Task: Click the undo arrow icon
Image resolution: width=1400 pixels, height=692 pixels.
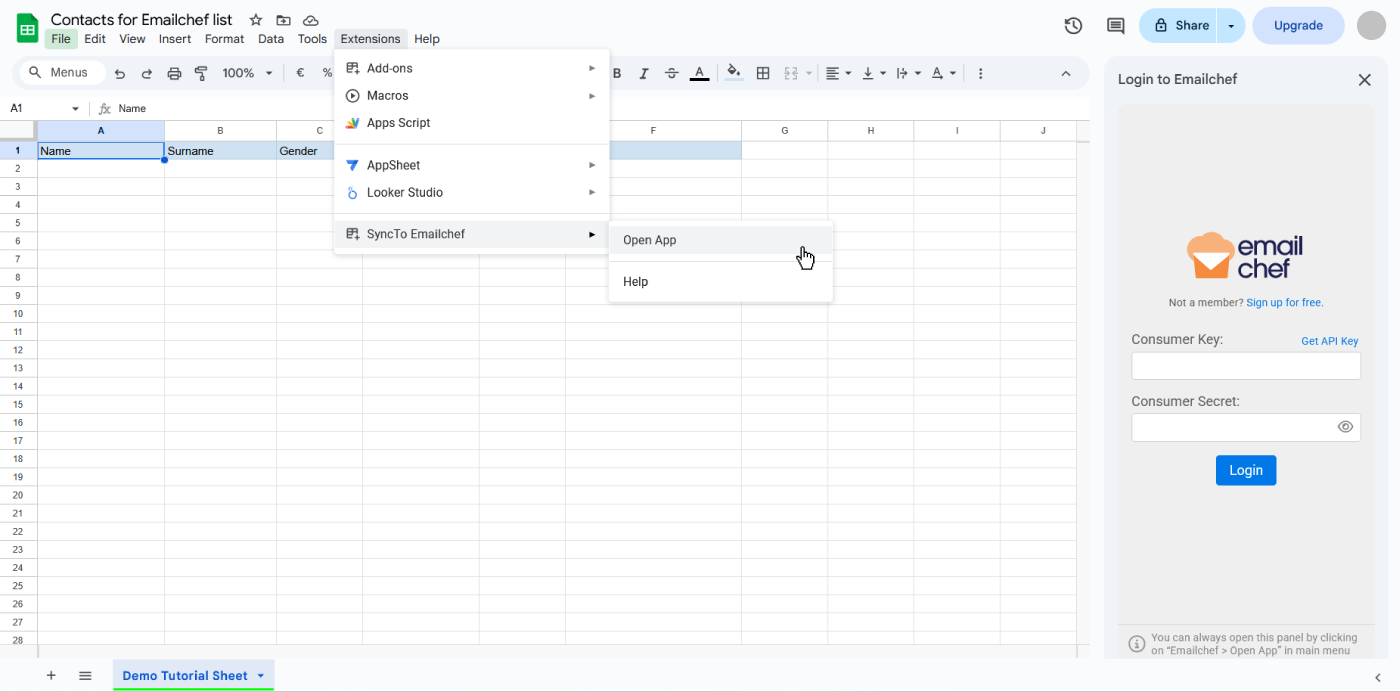Action: 120,73
